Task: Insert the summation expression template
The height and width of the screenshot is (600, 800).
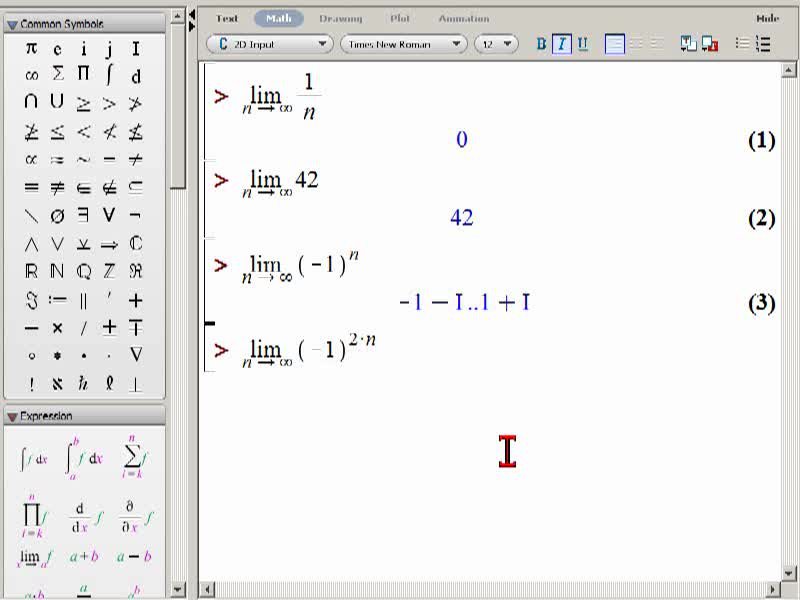Action: [x=135, y=457]
